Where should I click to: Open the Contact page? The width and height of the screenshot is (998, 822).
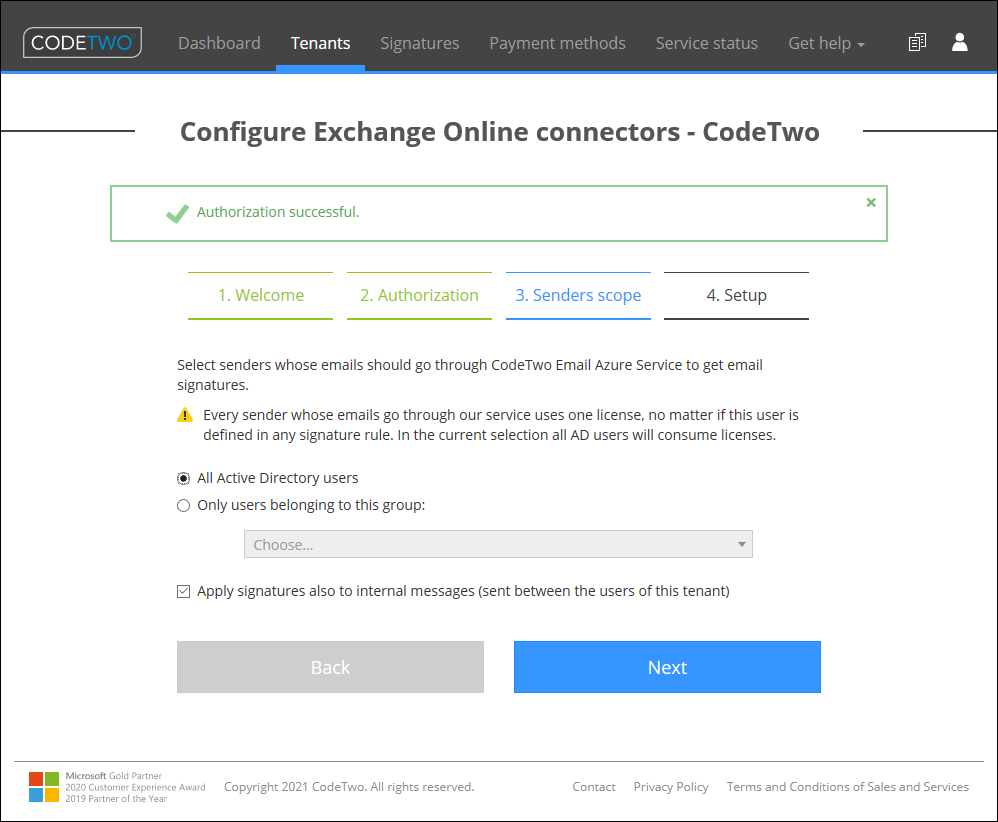(594, 787)
